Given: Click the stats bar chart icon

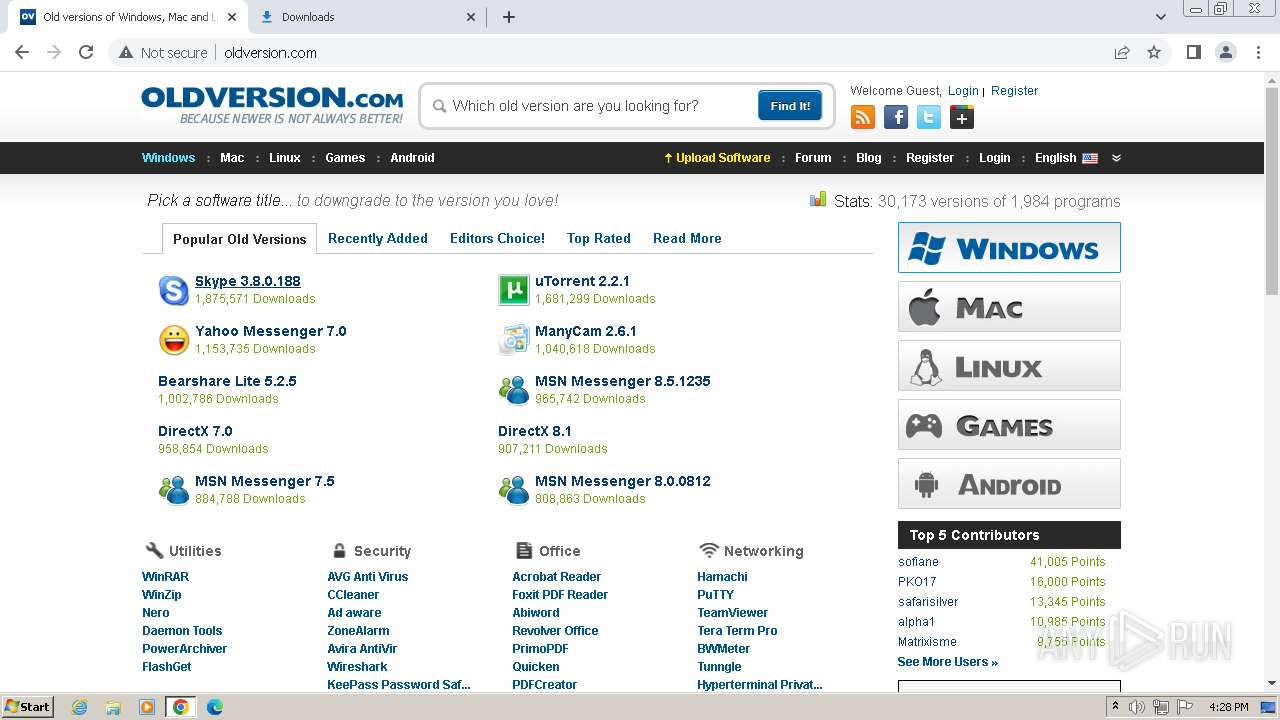Looking at the screenshot, I should point(818,200).
